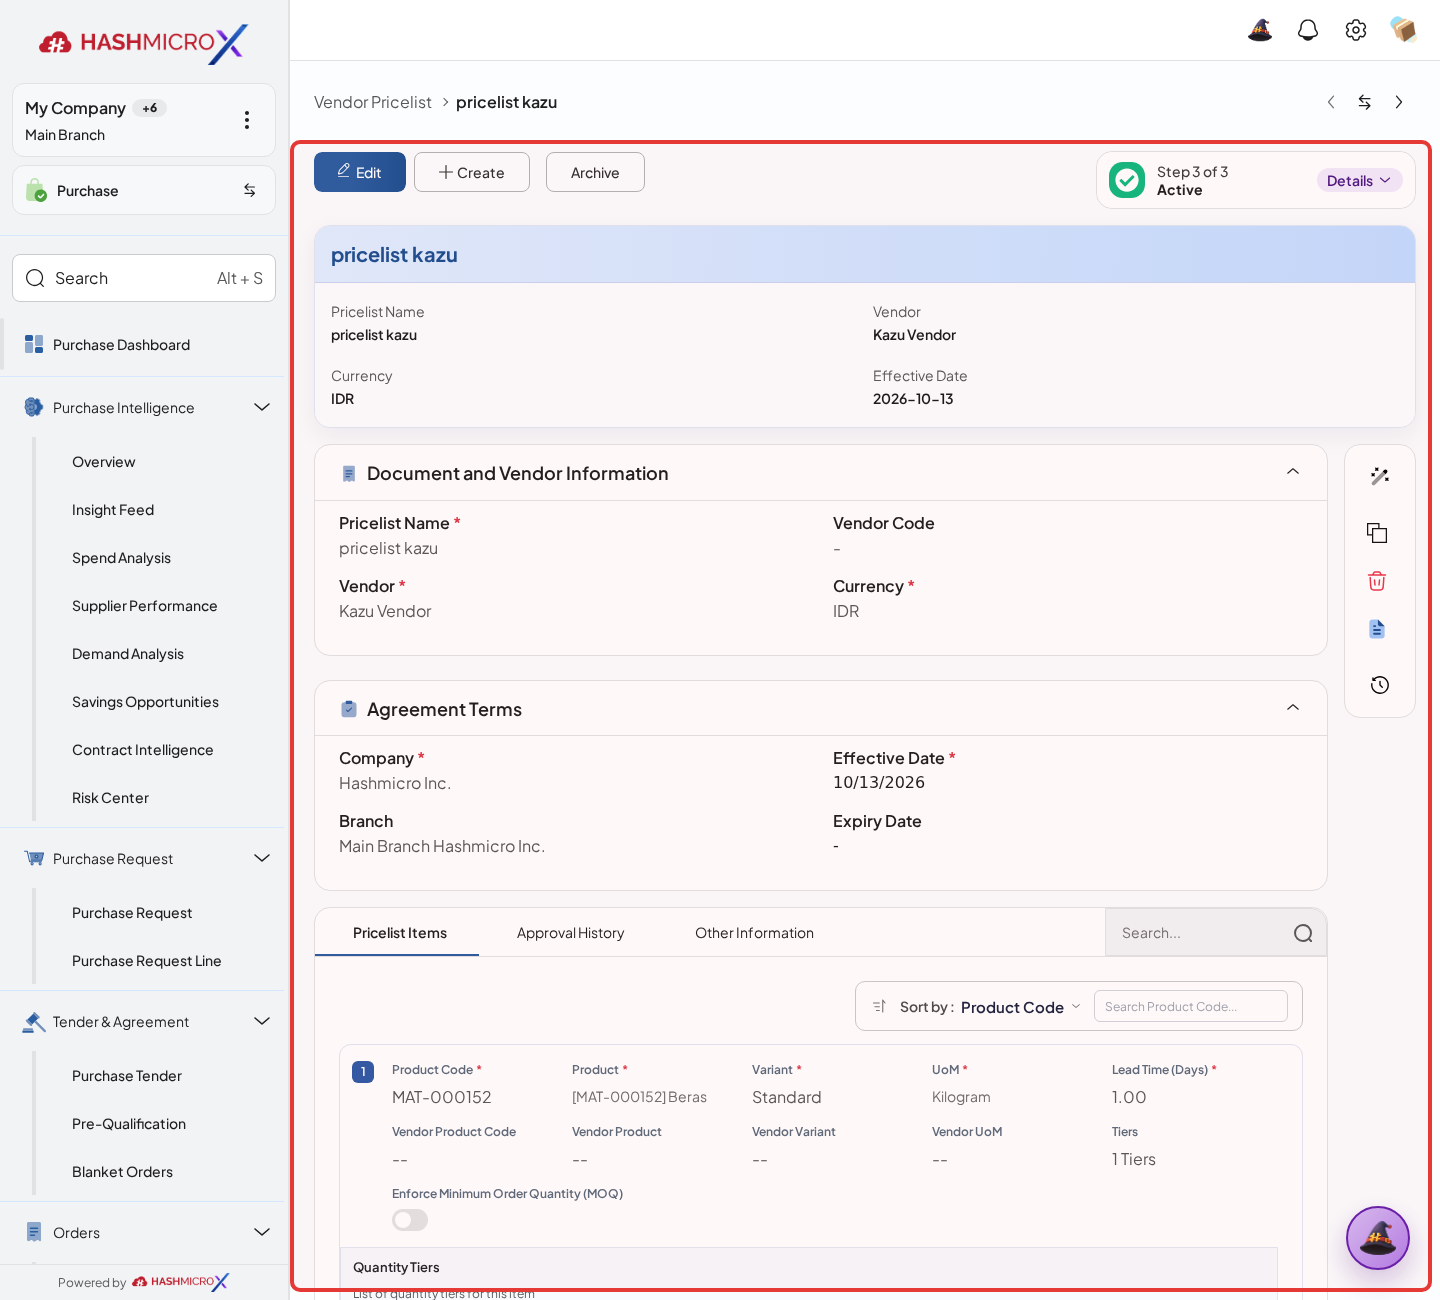Go to the next record arrow

click(1399, 102)
